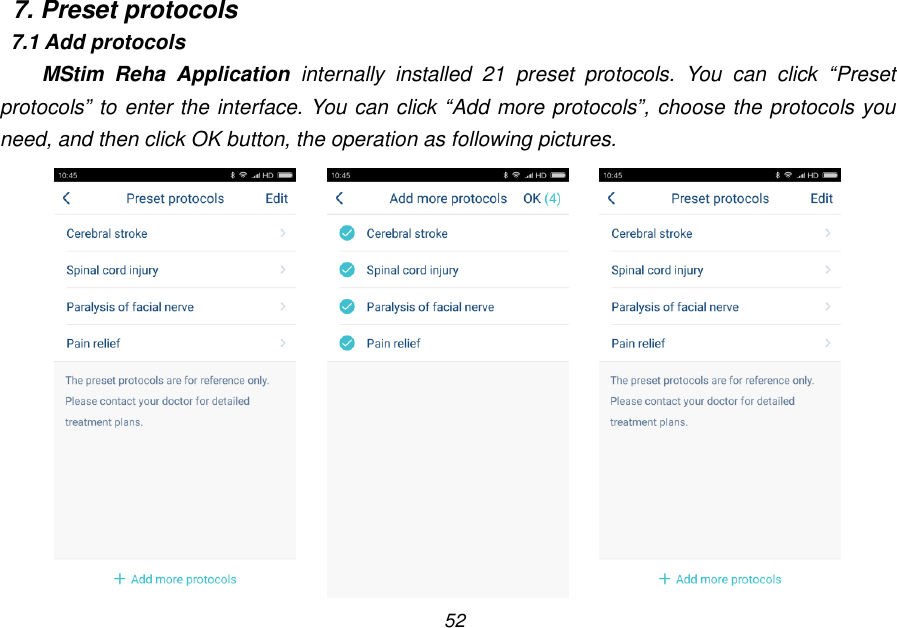Confirm selections with the OK (4) button
Image resolution: width=897 pixels, height=628 pixels.
(x=542, y=198)
